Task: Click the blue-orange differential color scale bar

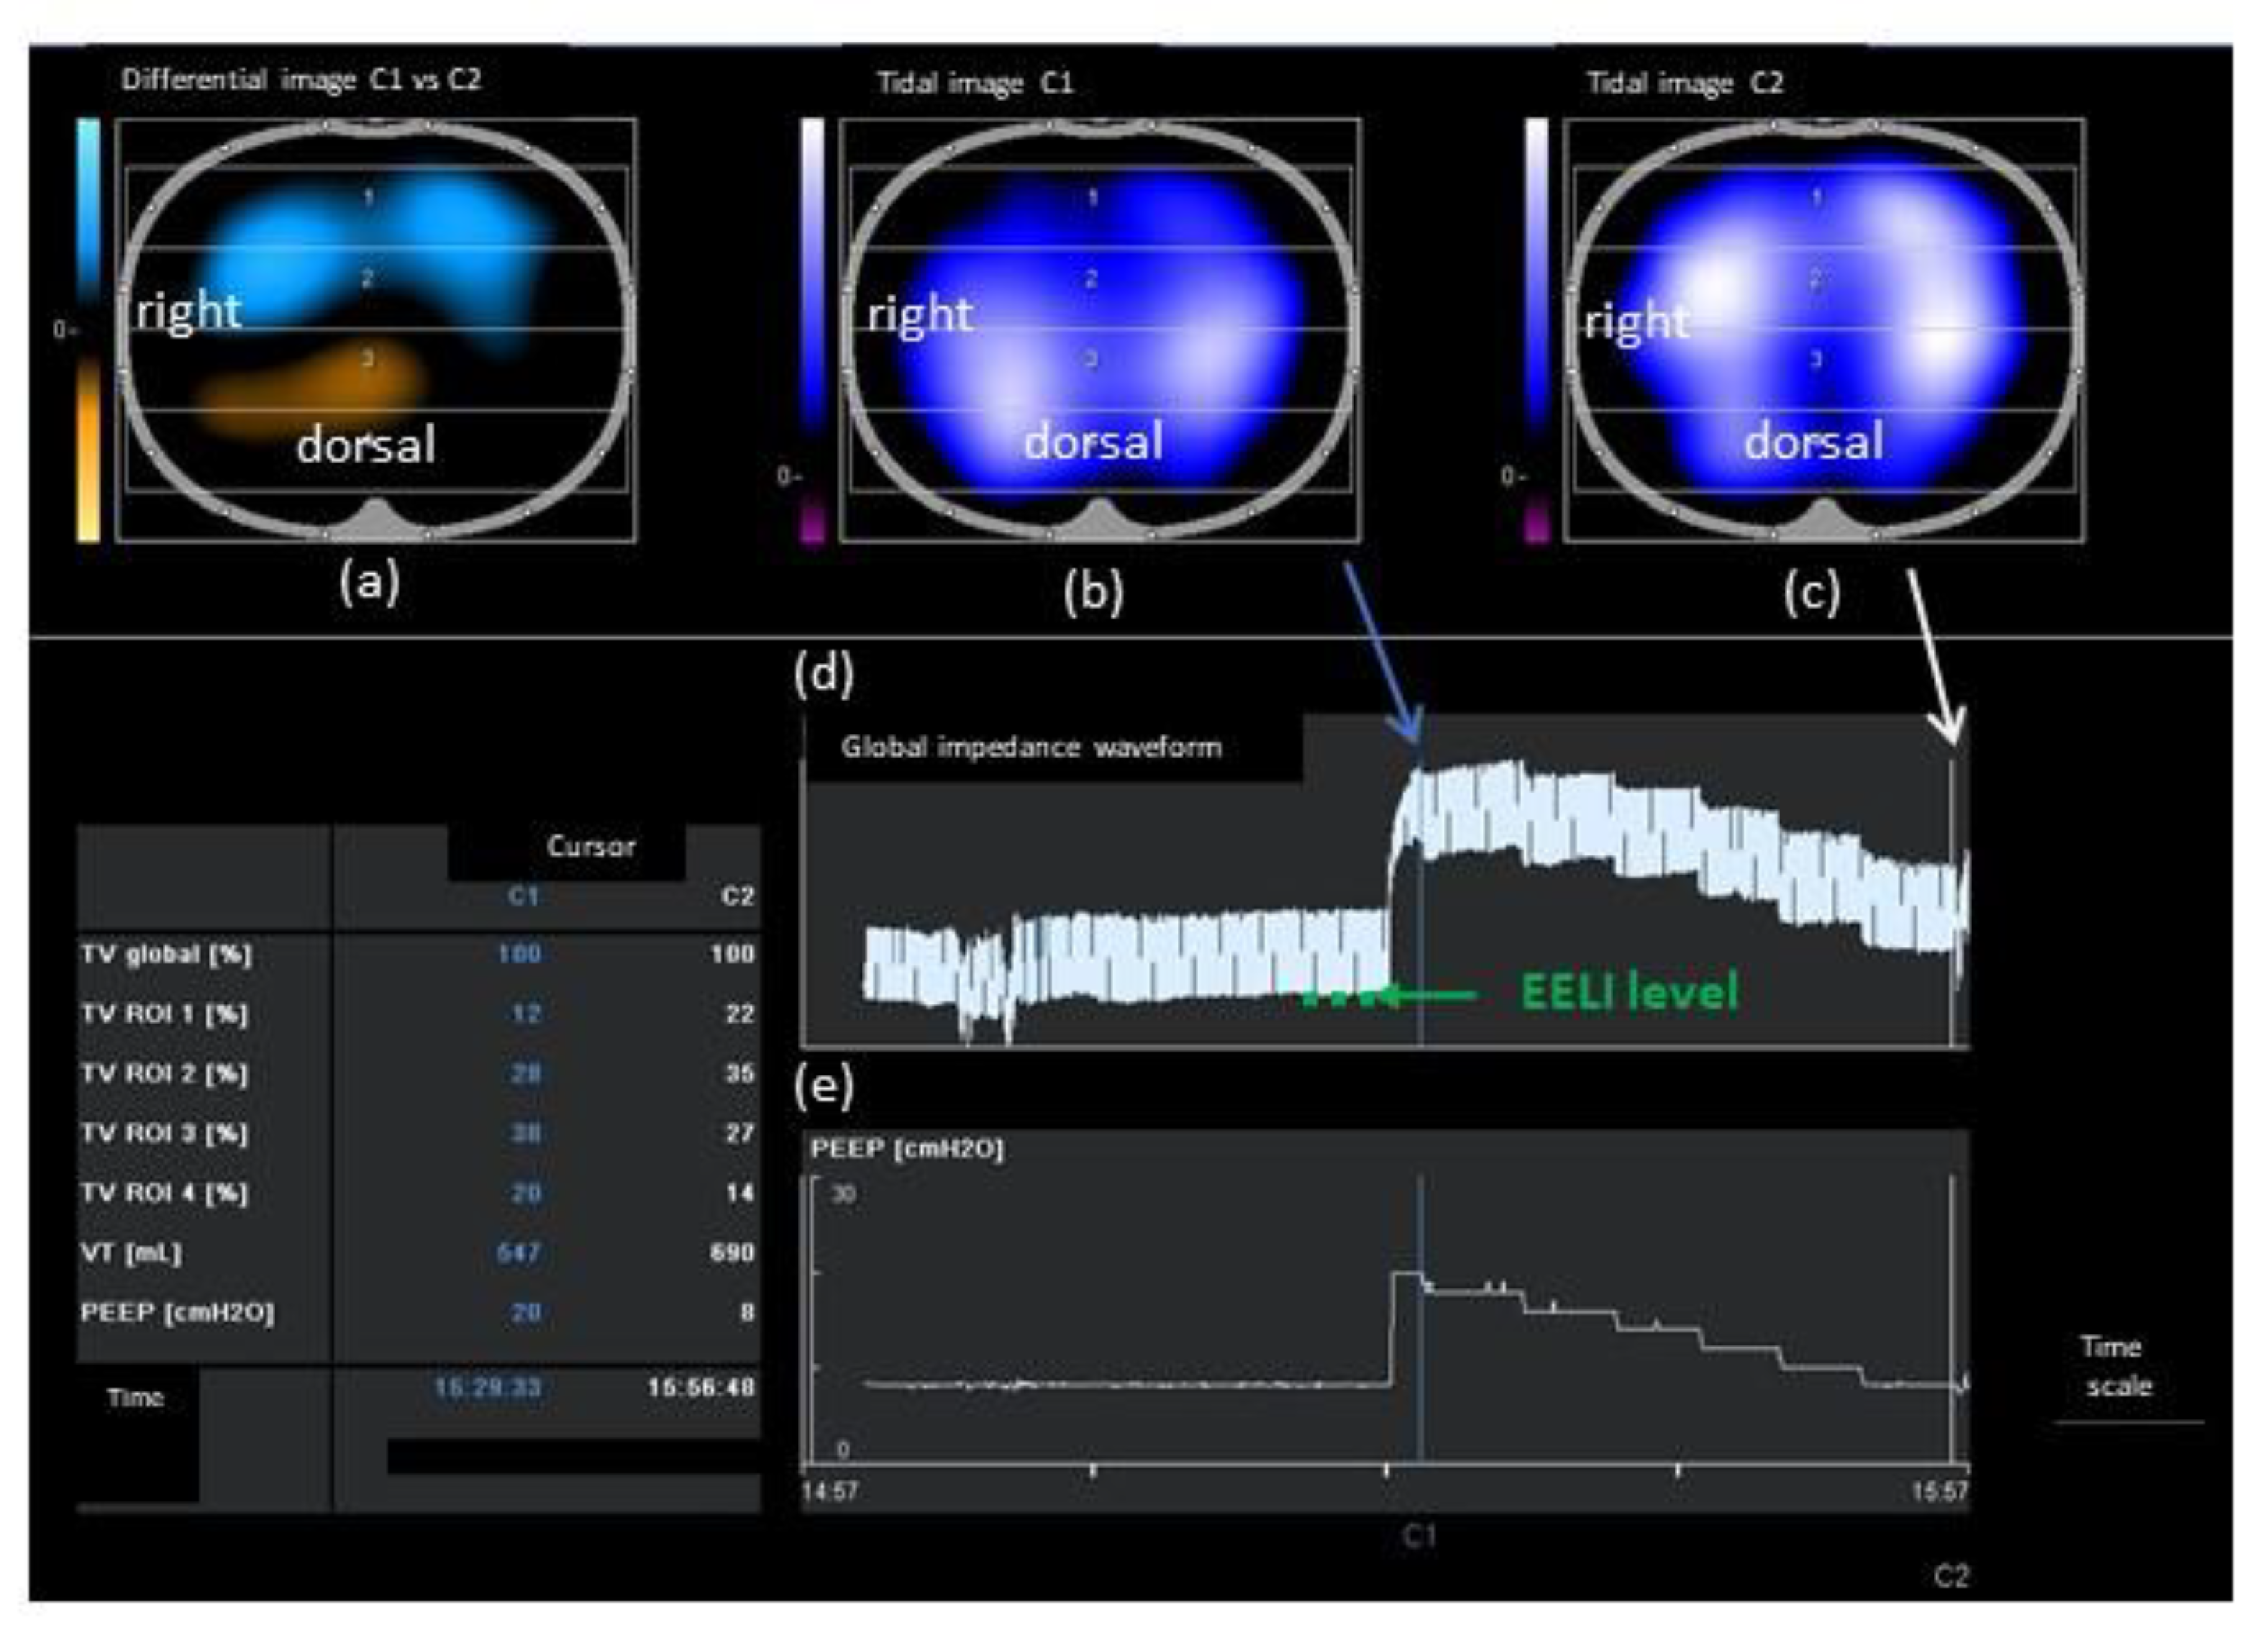Action: click(88, 330)
